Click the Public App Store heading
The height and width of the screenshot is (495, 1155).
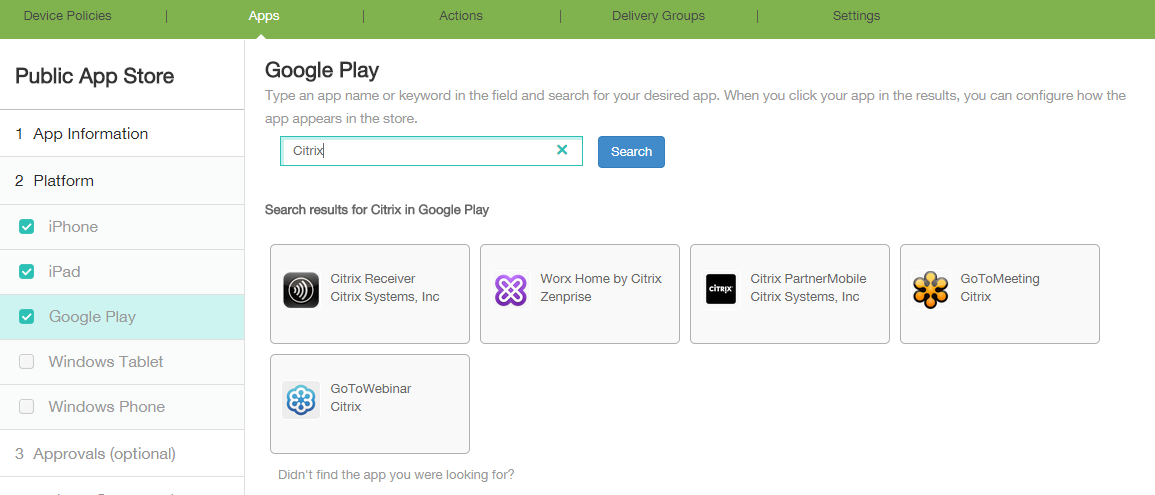[x=94, y=76]
